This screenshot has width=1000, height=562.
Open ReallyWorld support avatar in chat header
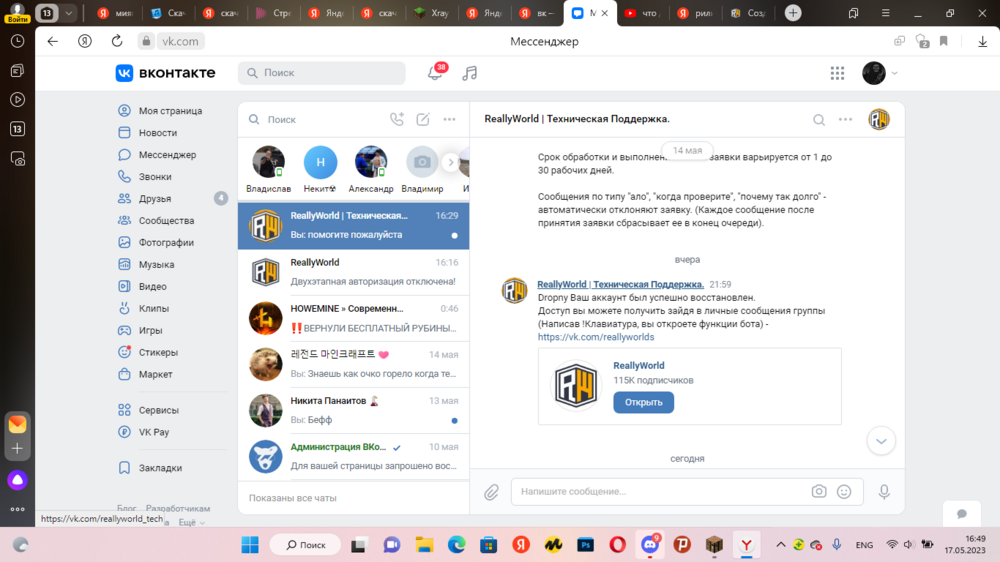[x=879, y=119]
